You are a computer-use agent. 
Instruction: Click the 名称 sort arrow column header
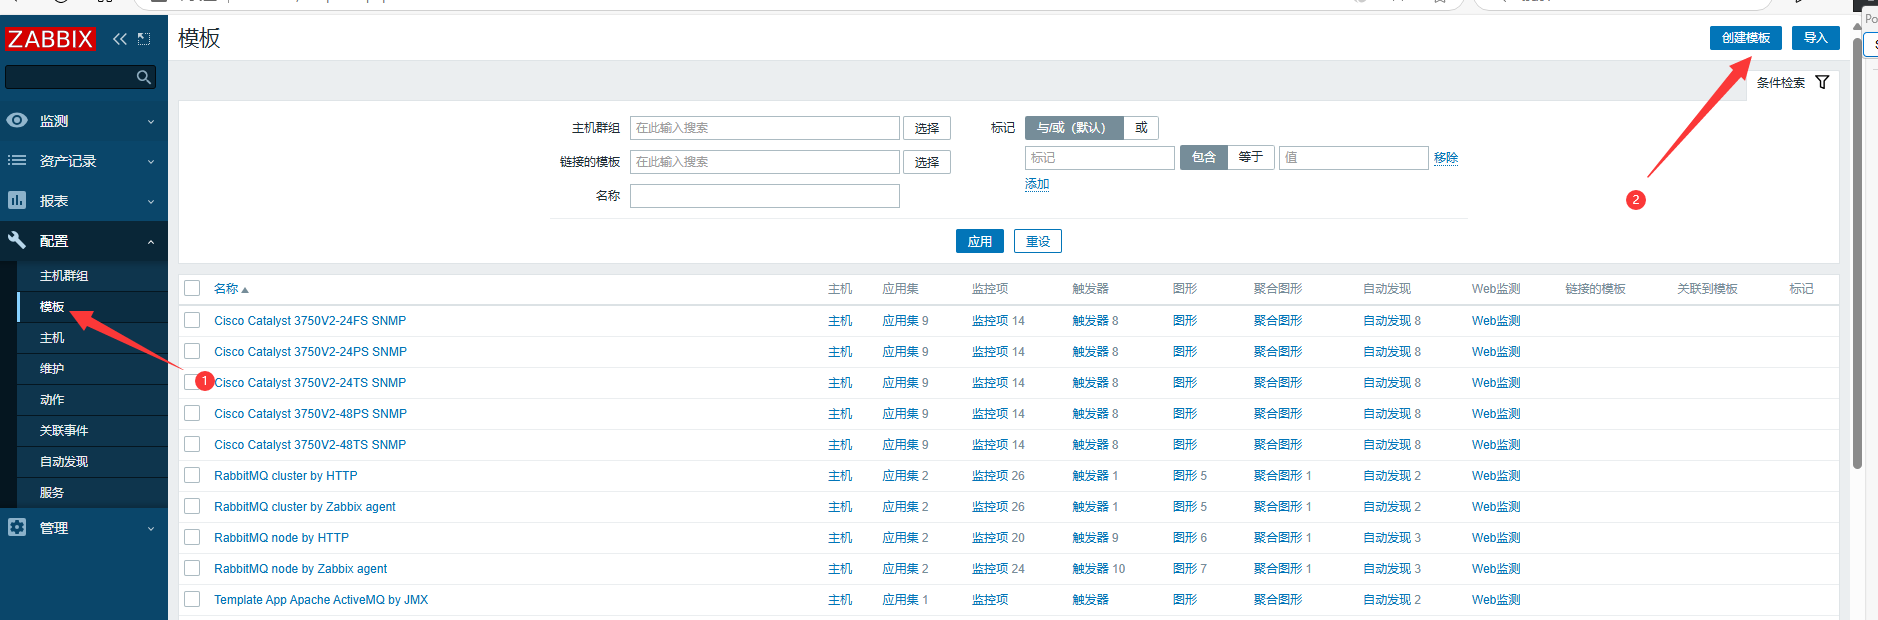pos(231,289)
